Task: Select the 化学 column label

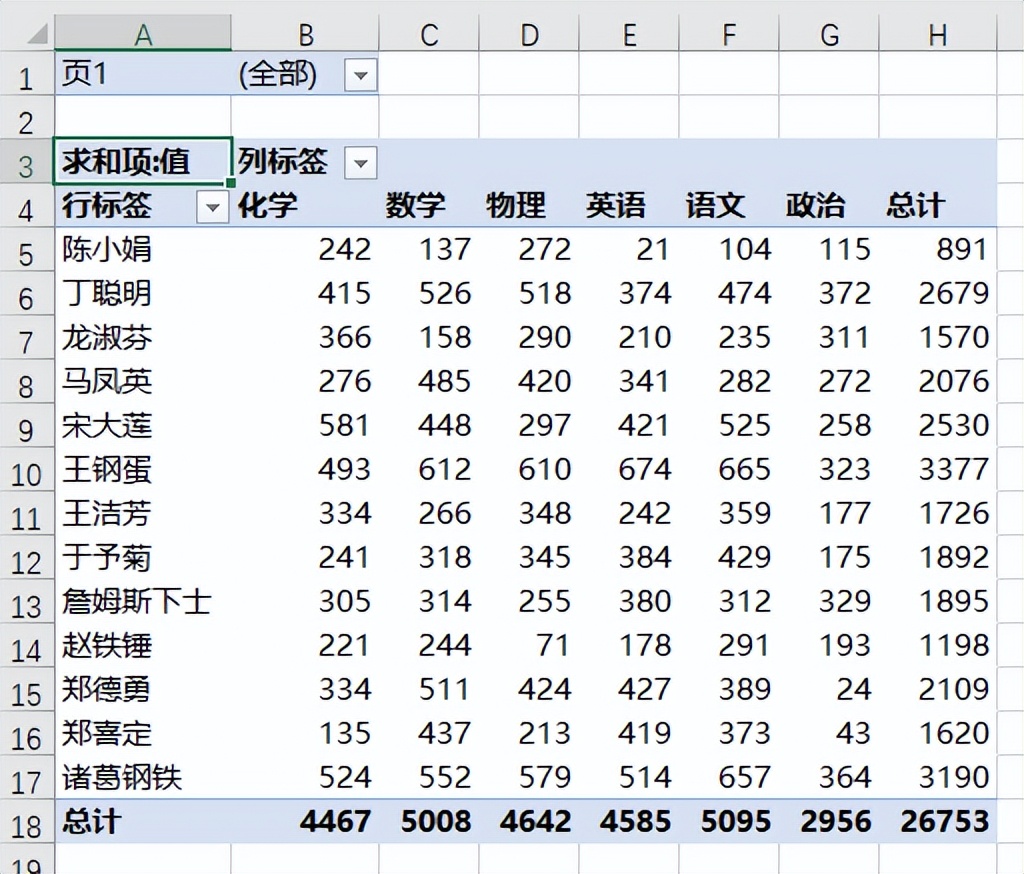Action: (x=267, y=206)
